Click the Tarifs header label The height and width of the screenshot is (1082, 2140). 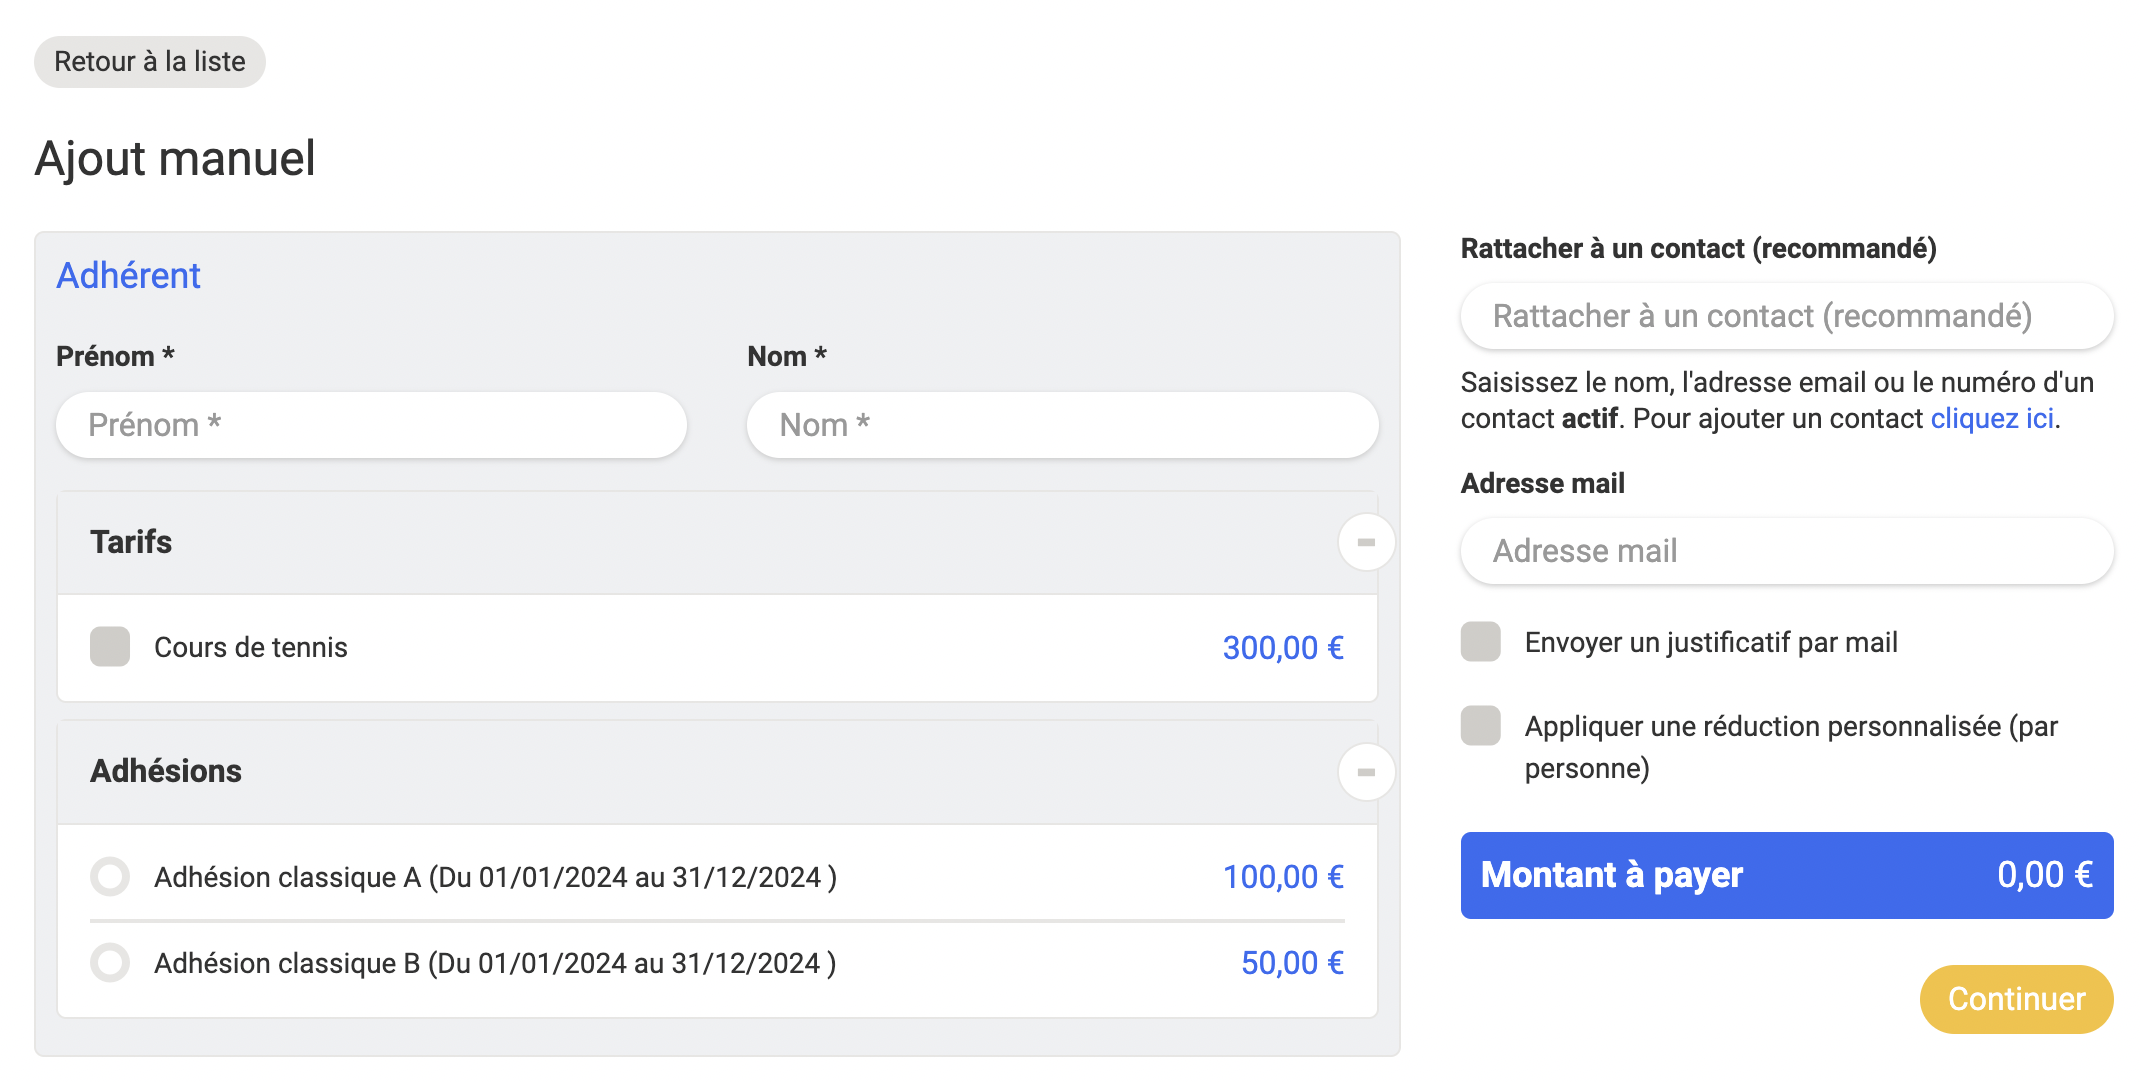coord(131,542)
